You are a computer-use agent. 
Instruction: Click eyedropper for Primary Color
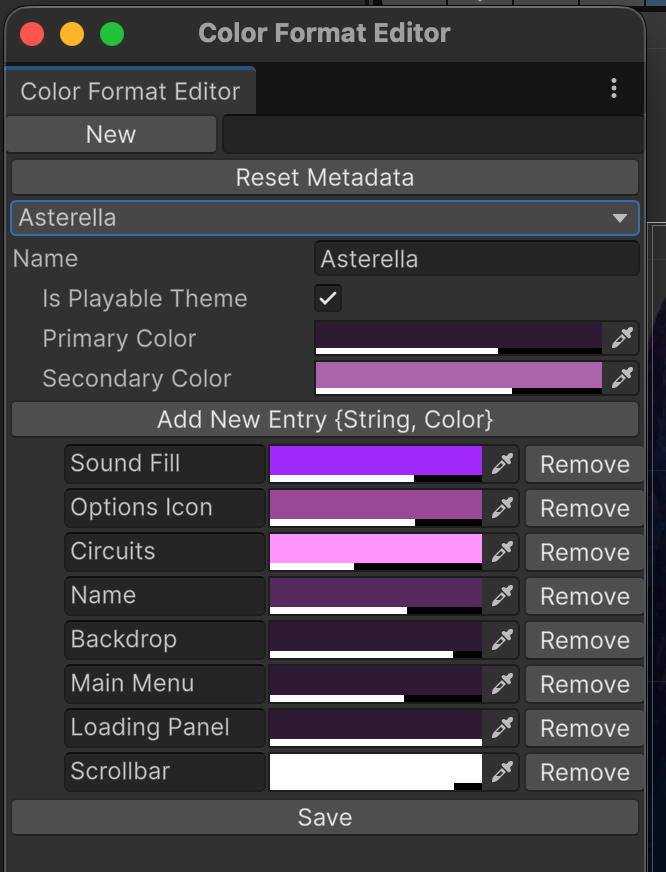[x=622, y=338]
